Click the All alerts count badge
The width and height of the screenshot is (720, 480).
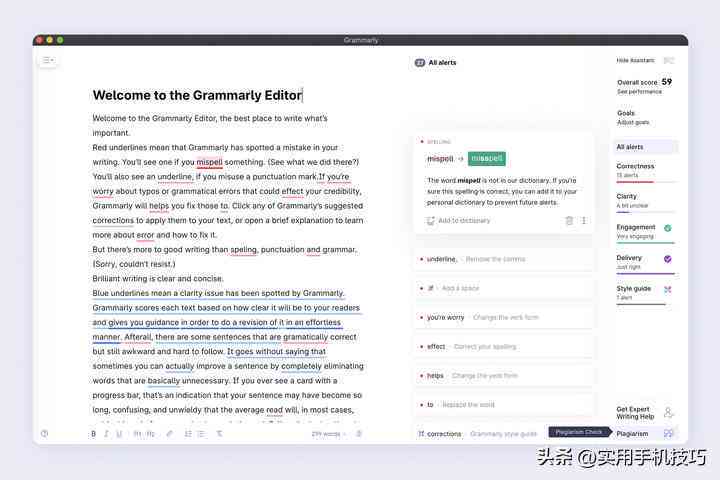pyautogui.click(x=420, y=62)
